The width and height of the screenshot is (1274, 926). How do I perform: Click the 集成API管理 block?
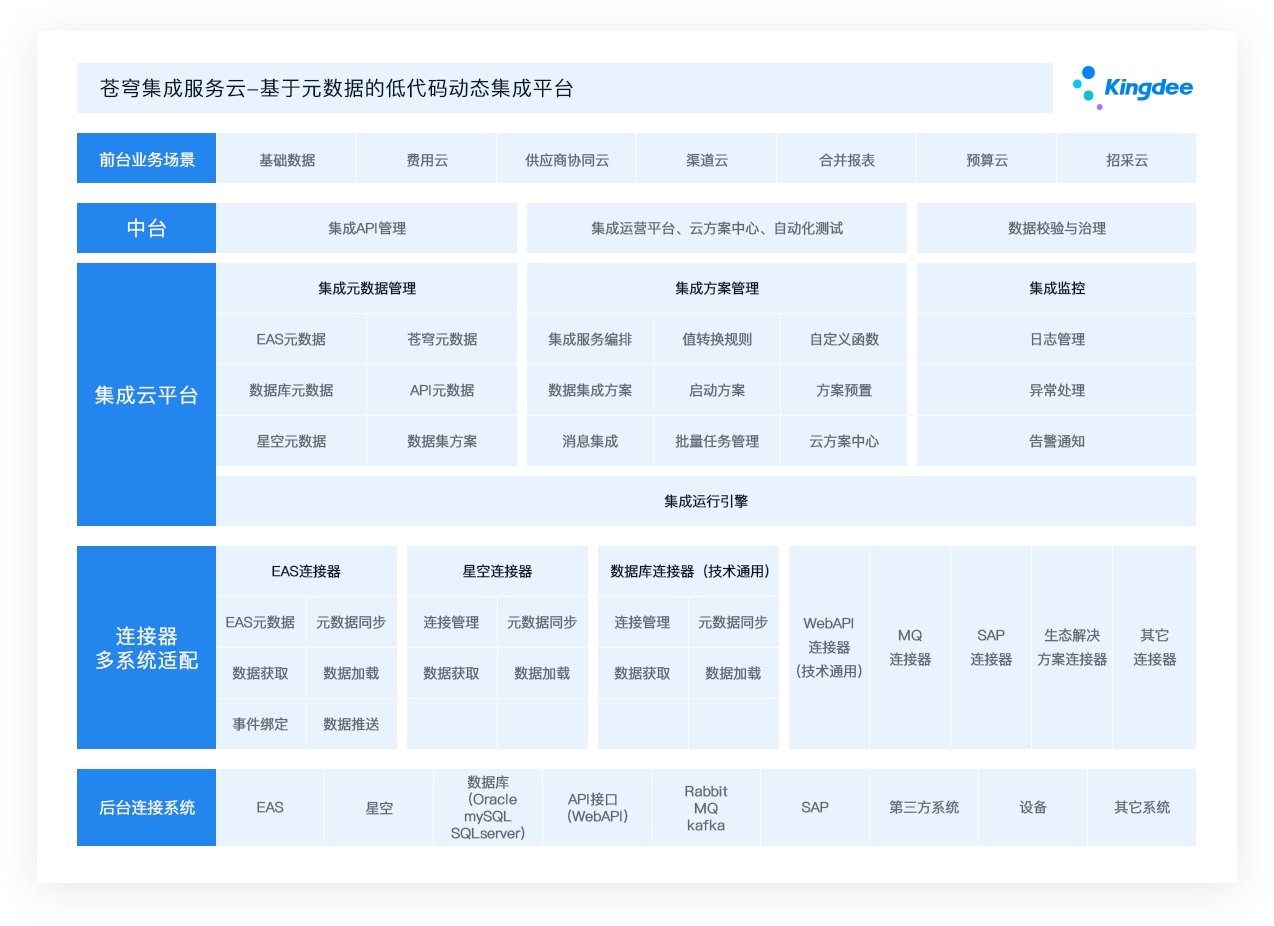(367, 228)
